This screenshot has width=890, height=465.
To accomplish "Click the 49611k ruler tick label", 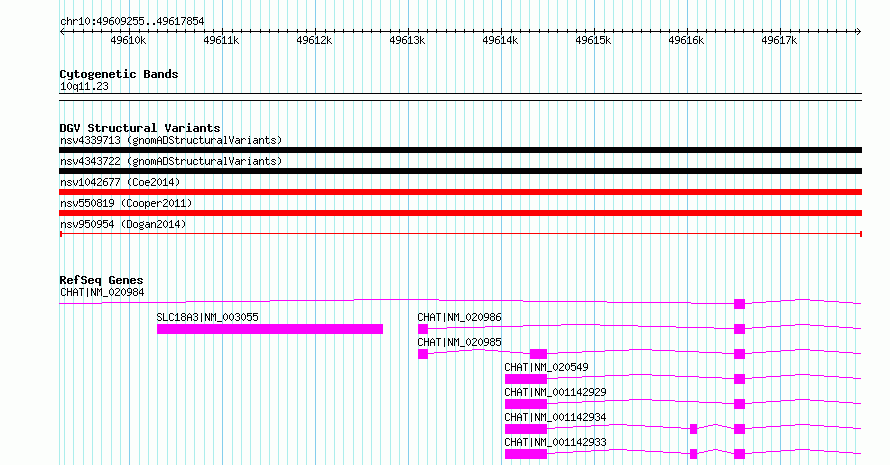I will click(221, 40).
